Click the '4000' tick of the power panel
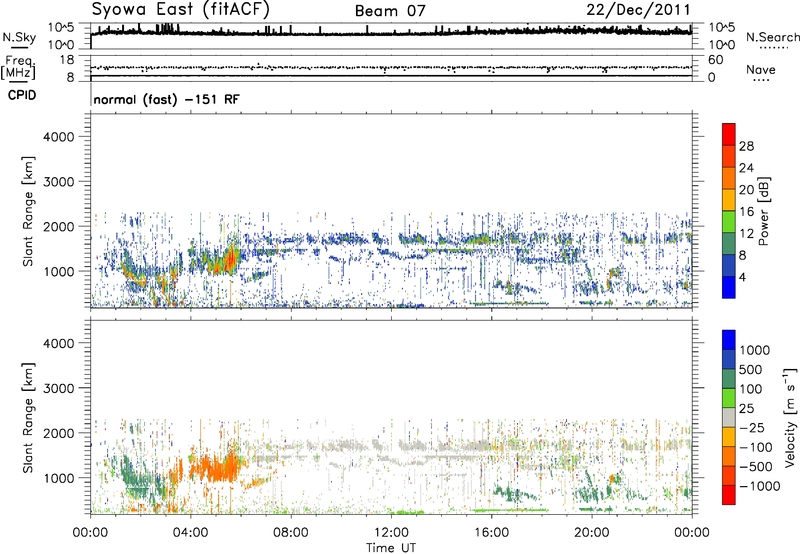 tap(58, 137)
